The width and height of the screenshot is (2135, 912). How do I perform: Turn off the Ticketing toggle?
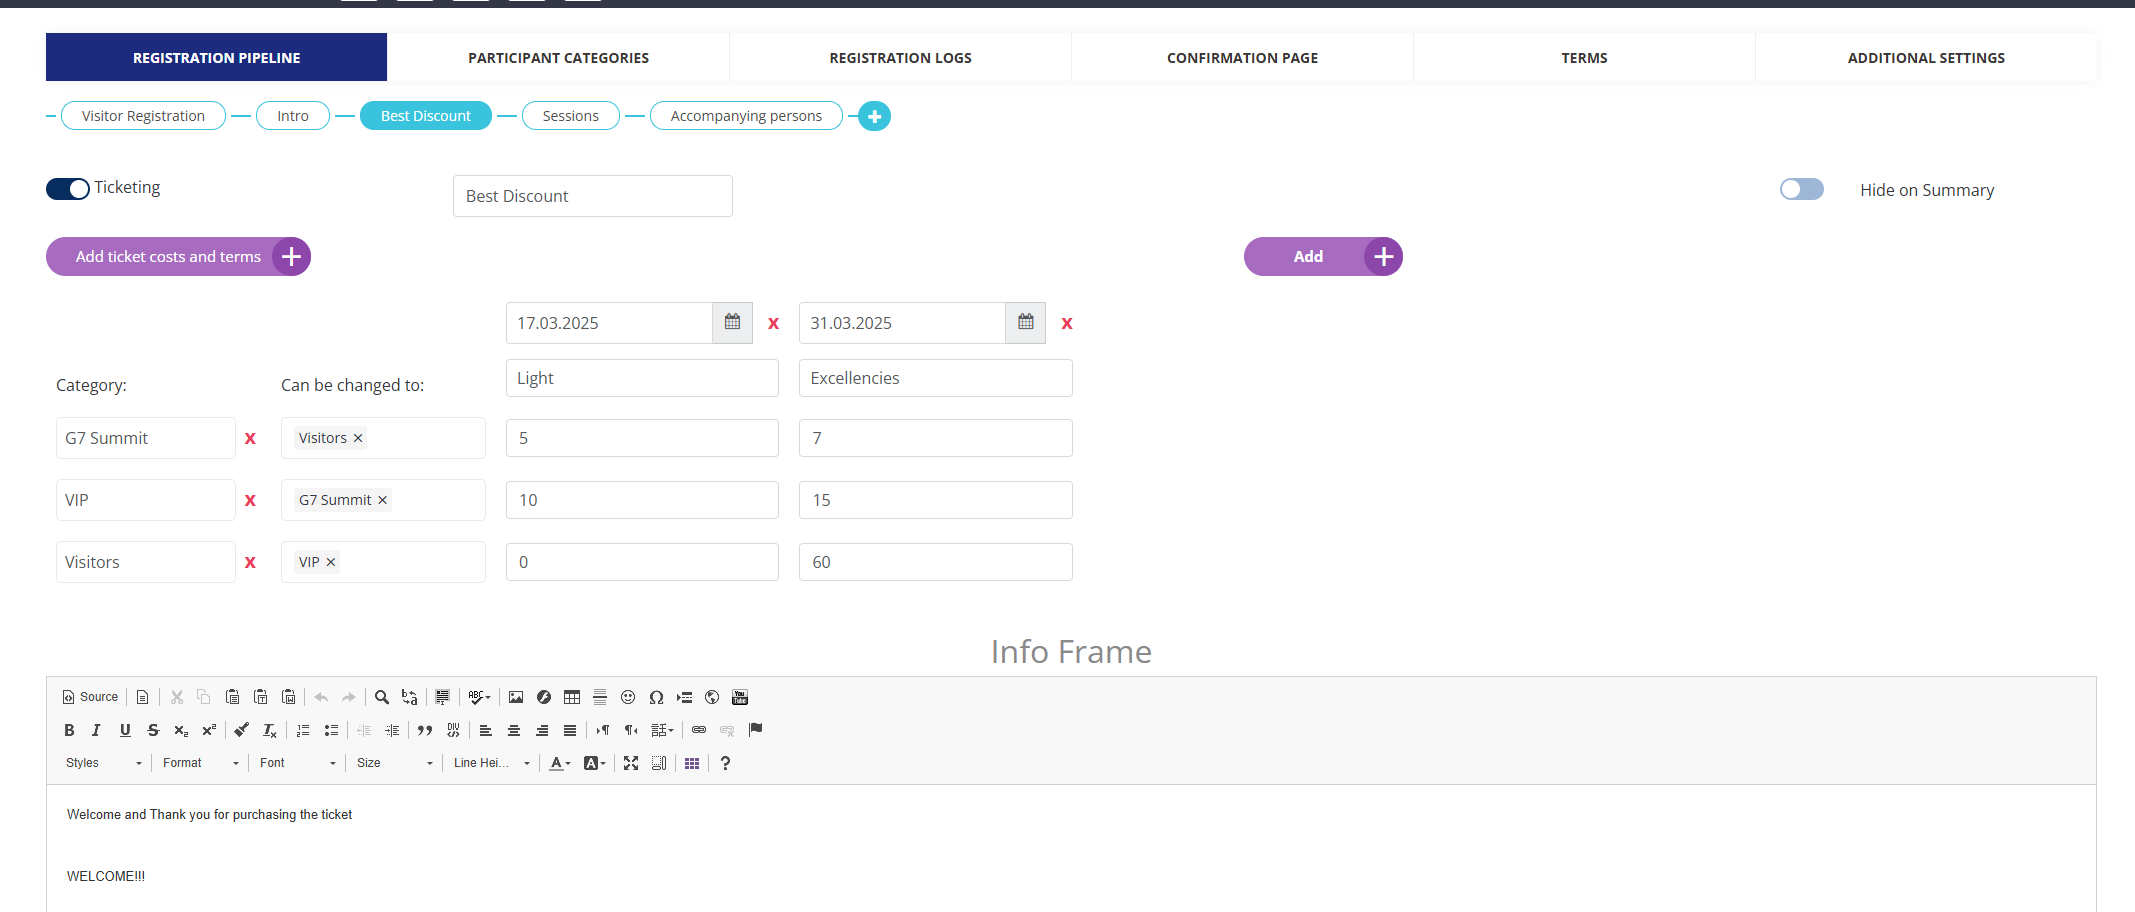(68, 189)
